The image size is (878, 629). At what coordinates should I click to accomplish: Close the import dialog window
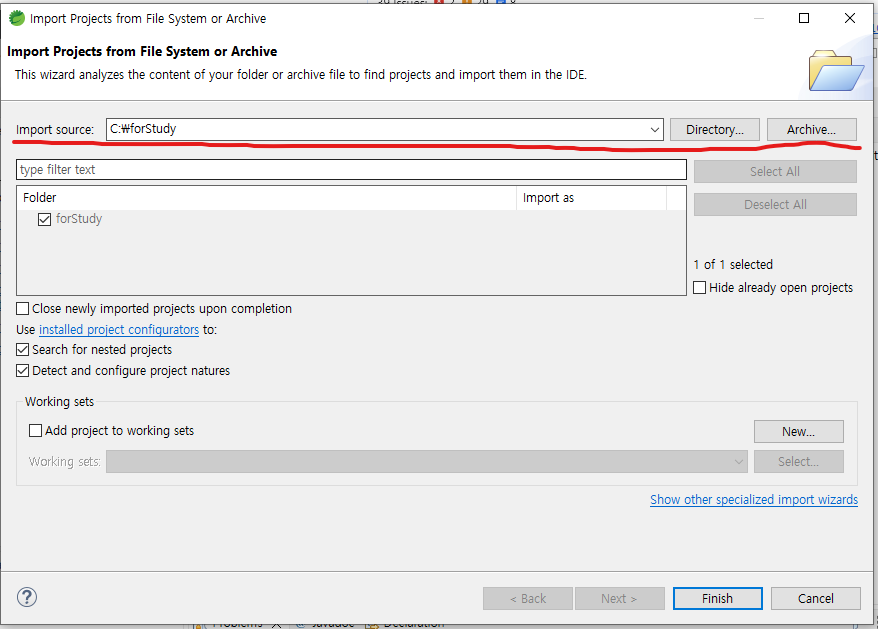point(849,18)
